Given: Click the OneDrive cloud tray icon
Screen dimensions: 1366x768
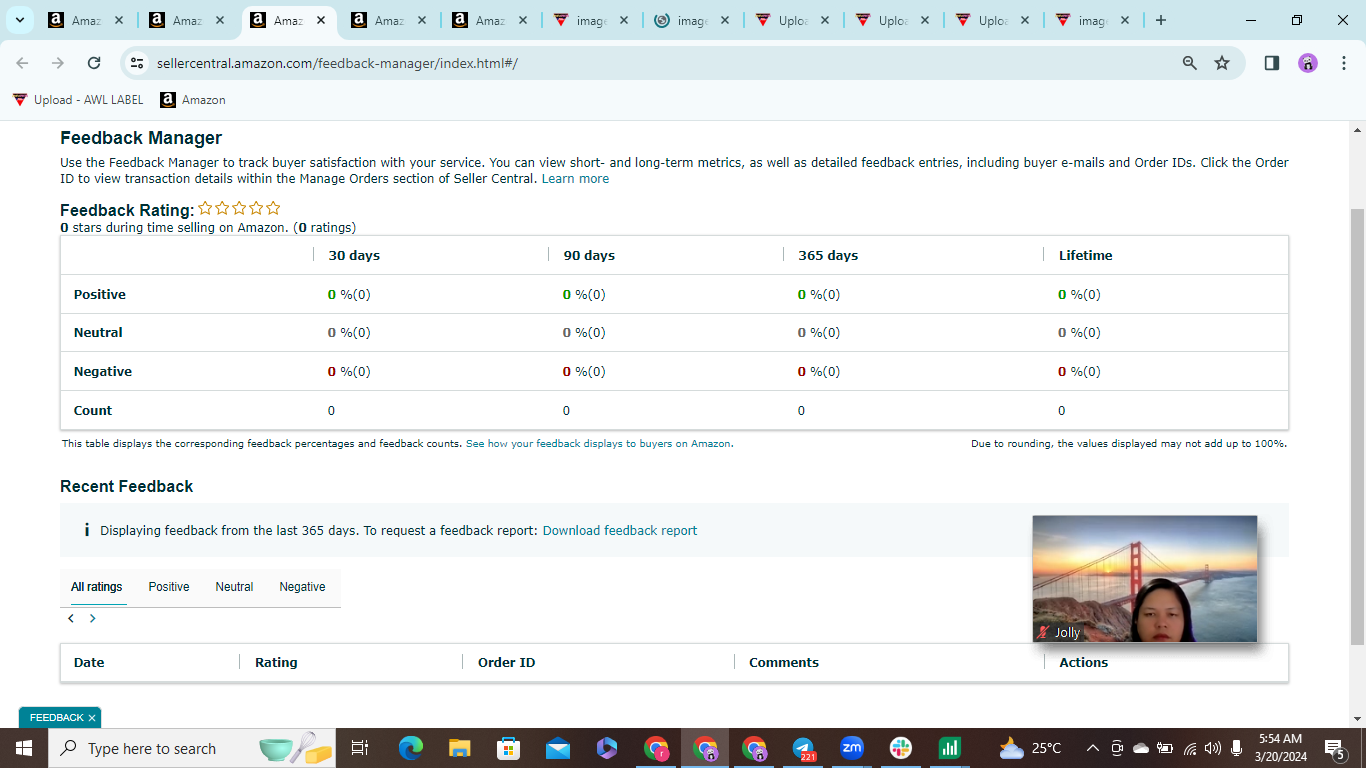Looking at the screenshot, I should click(x=1141, y=748).
